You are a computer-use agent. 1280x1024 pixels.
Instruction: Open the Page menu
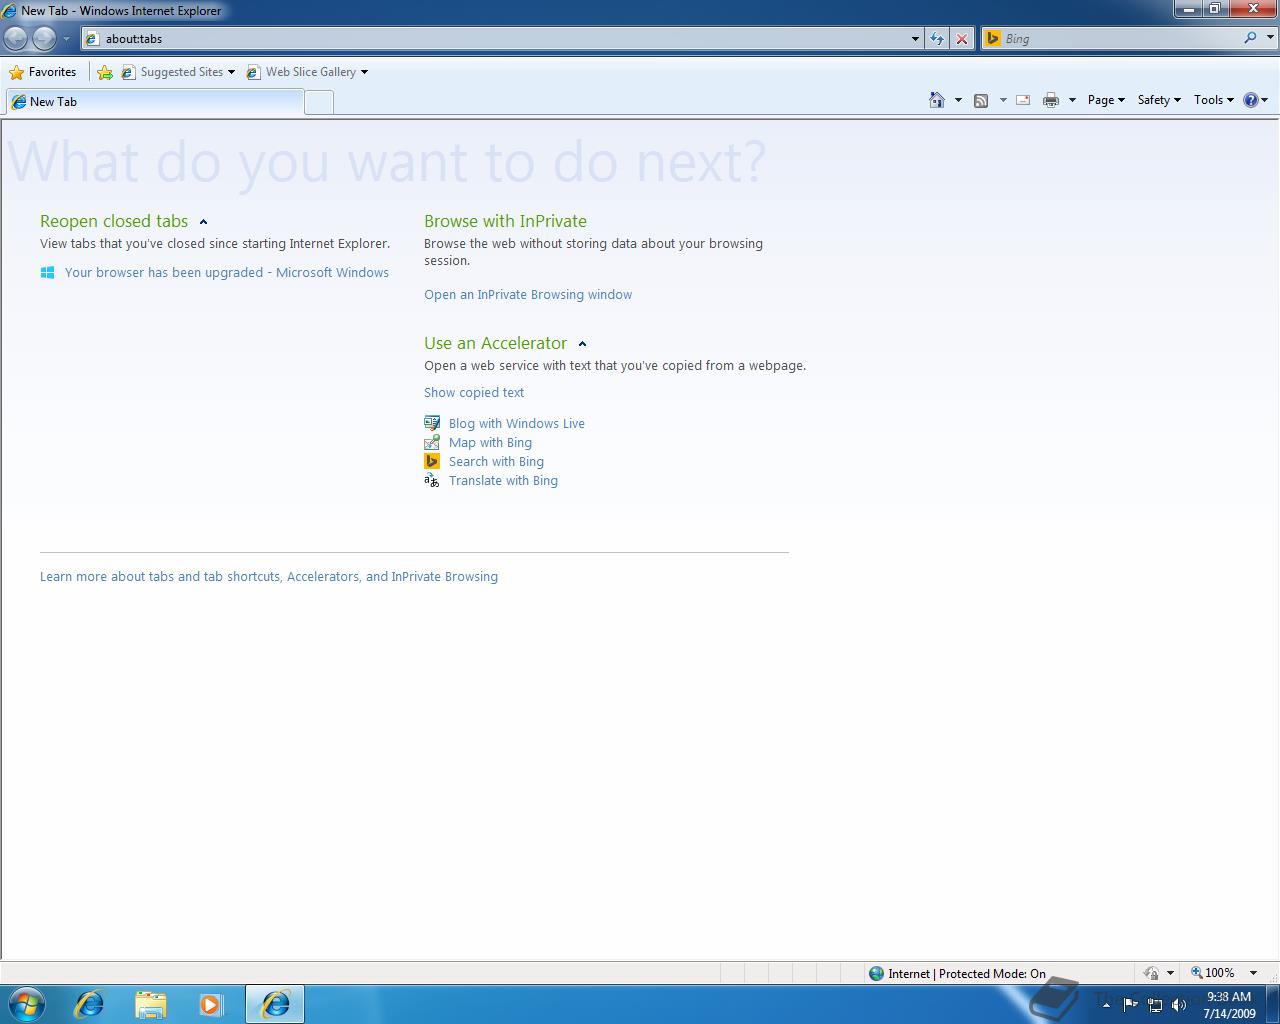1106,100
